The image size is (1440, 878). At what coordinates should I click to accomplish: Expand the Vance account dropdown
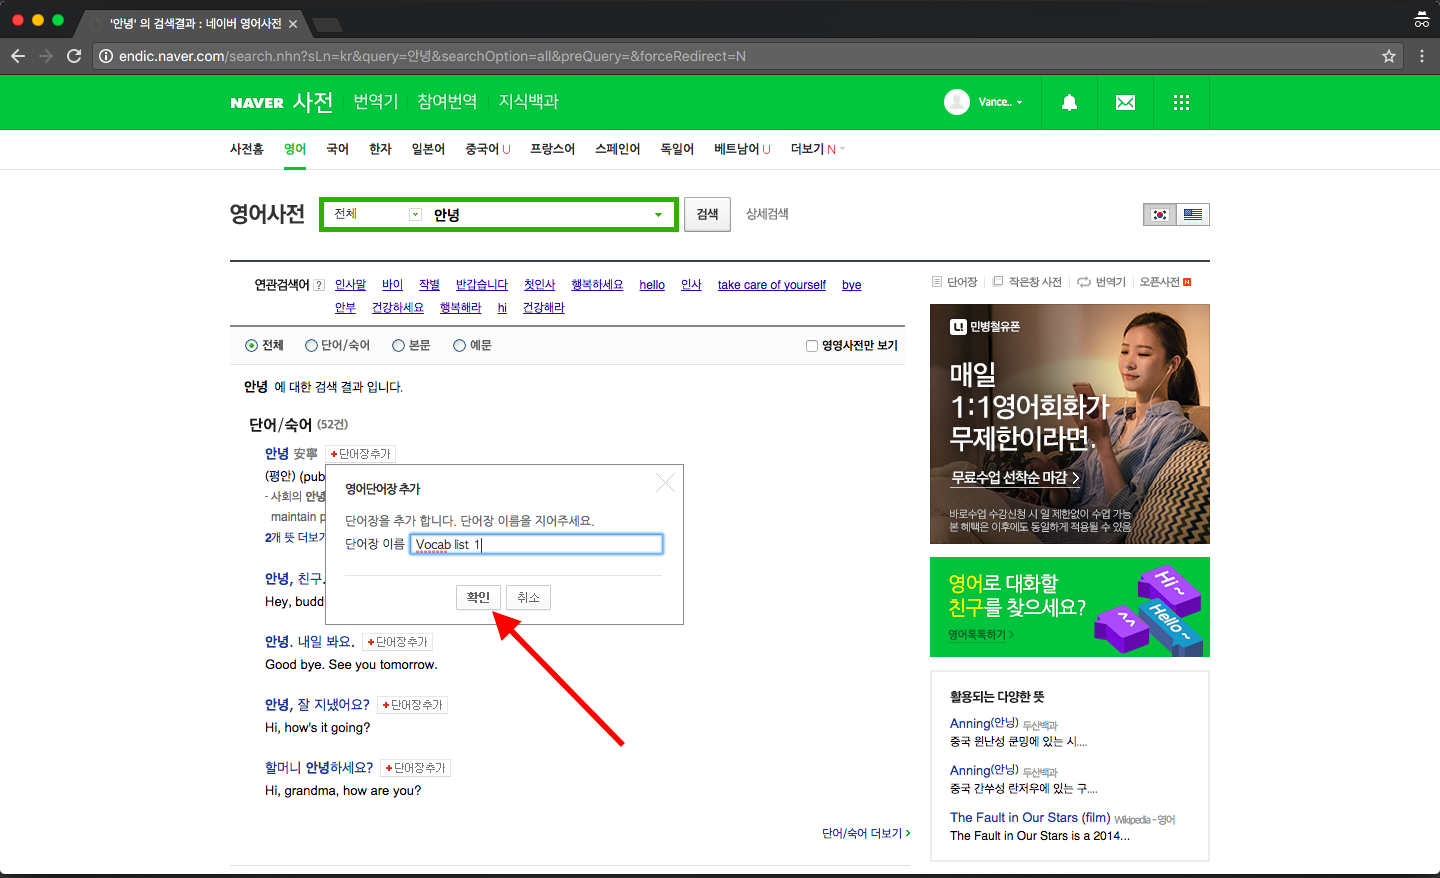(1019, 102)
